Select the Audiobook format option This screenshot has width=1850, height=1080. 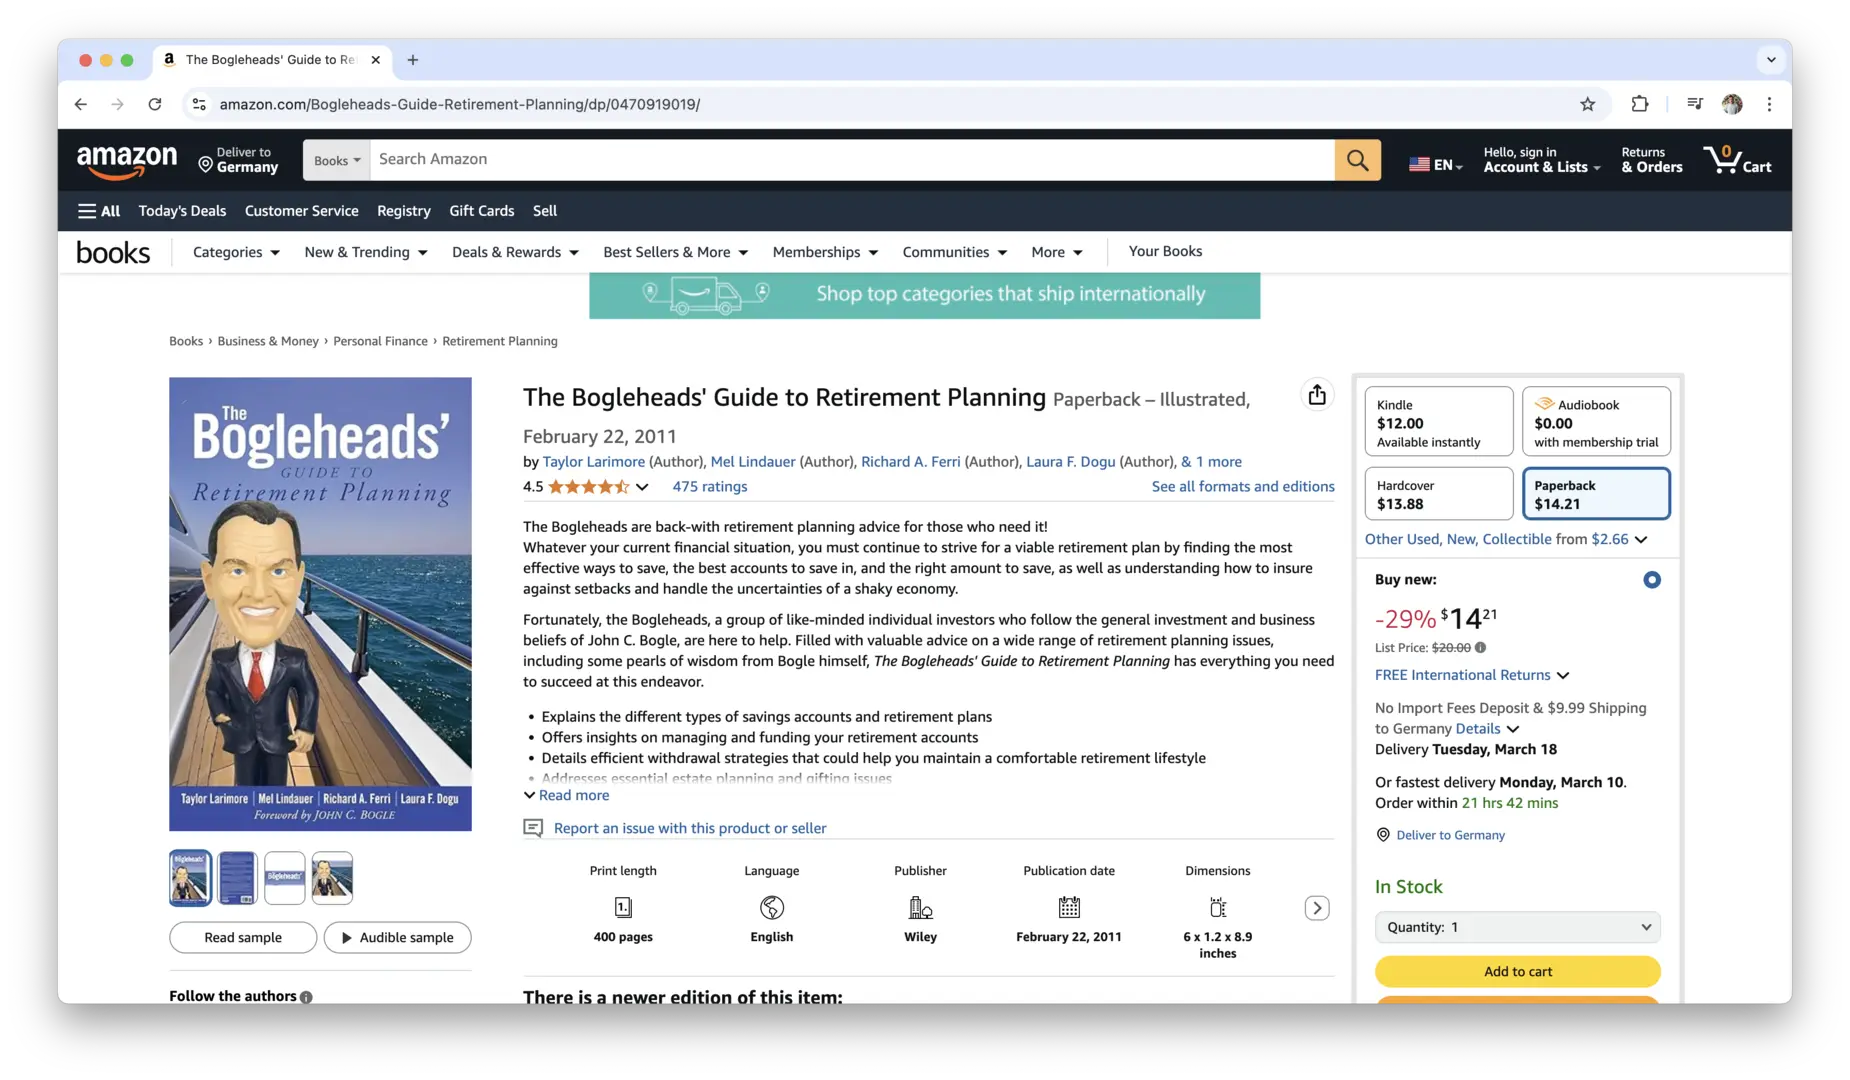pyautogui.click(x=1596, y=422)
